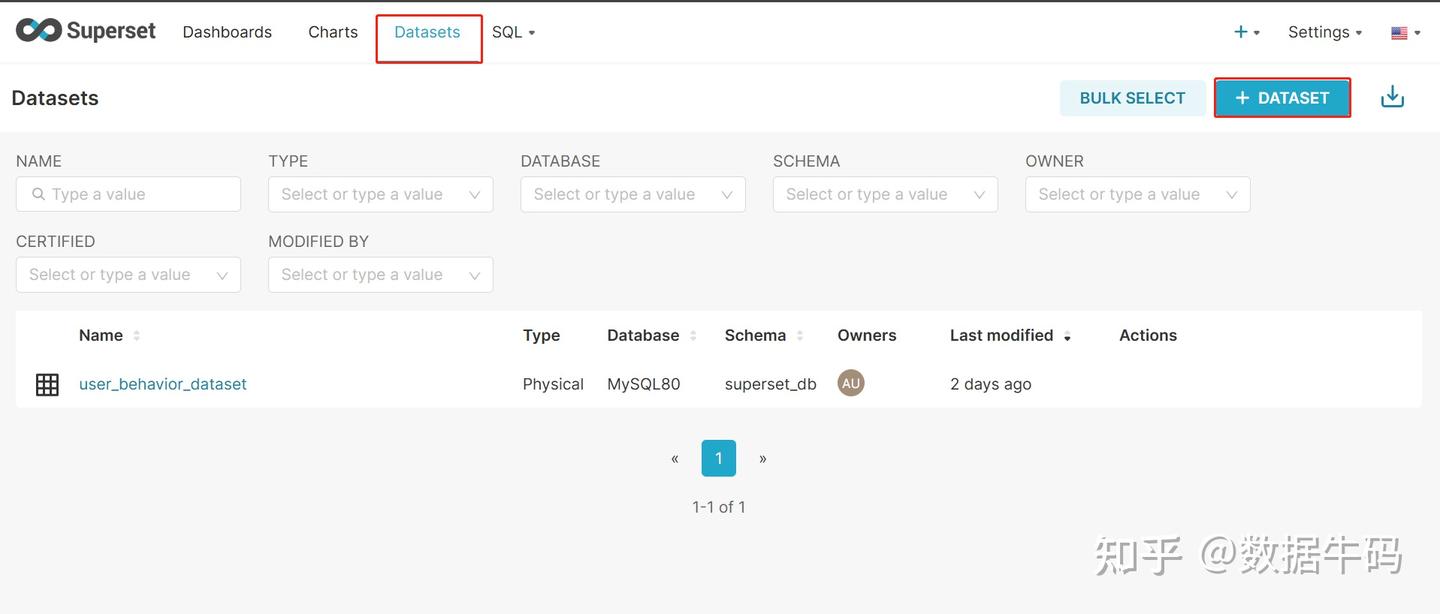
Task: Sort by Schema column header
Action: (755, 335)
